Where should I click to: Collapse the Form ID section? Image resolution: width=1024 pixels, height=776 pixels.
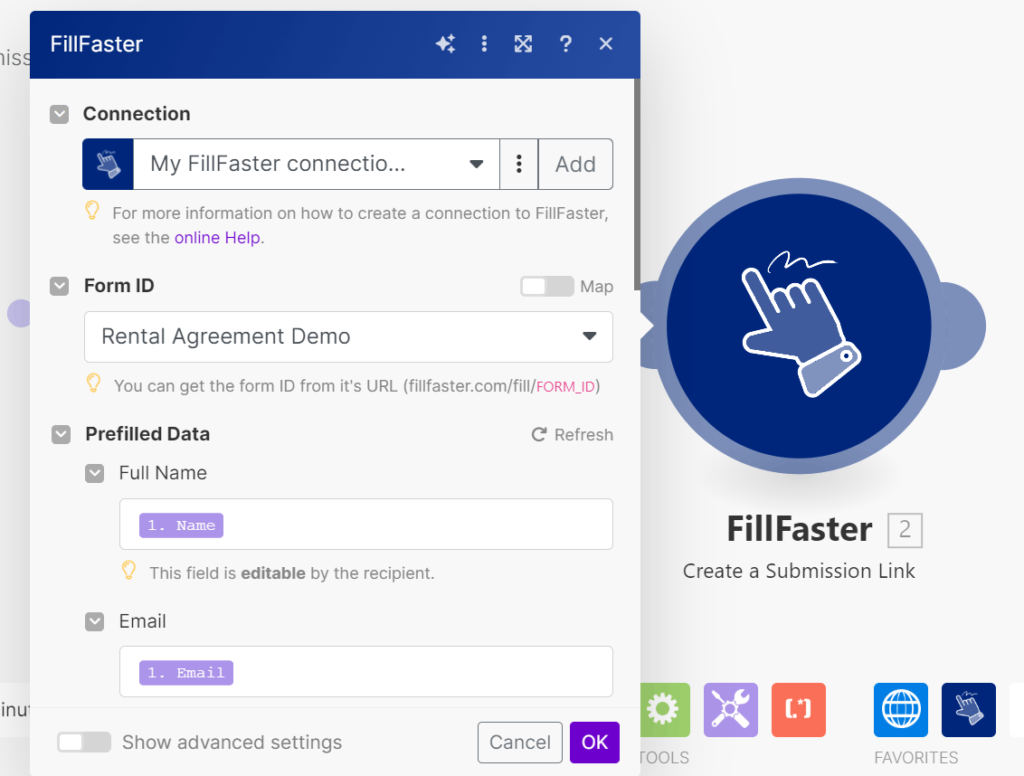pyautogui.click(x=59, y=286)
